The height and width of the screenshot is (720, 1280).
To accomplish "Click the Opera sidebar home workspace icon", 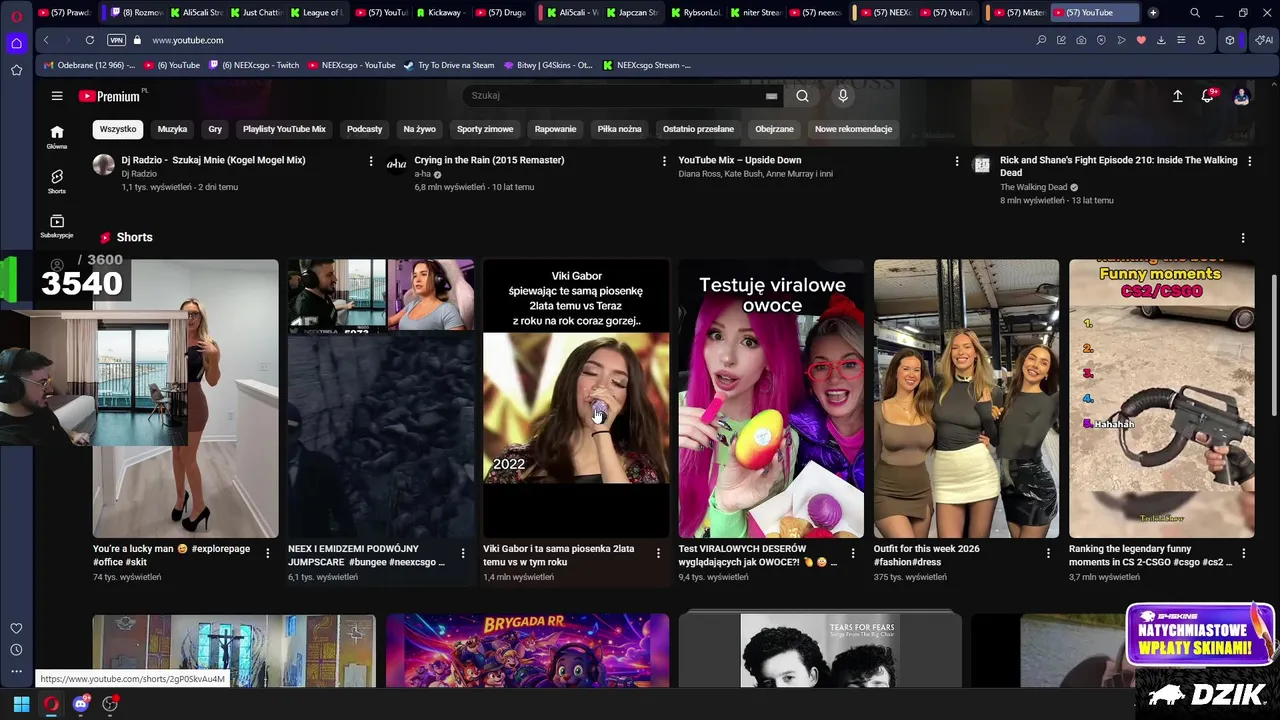I will [16, 43].
